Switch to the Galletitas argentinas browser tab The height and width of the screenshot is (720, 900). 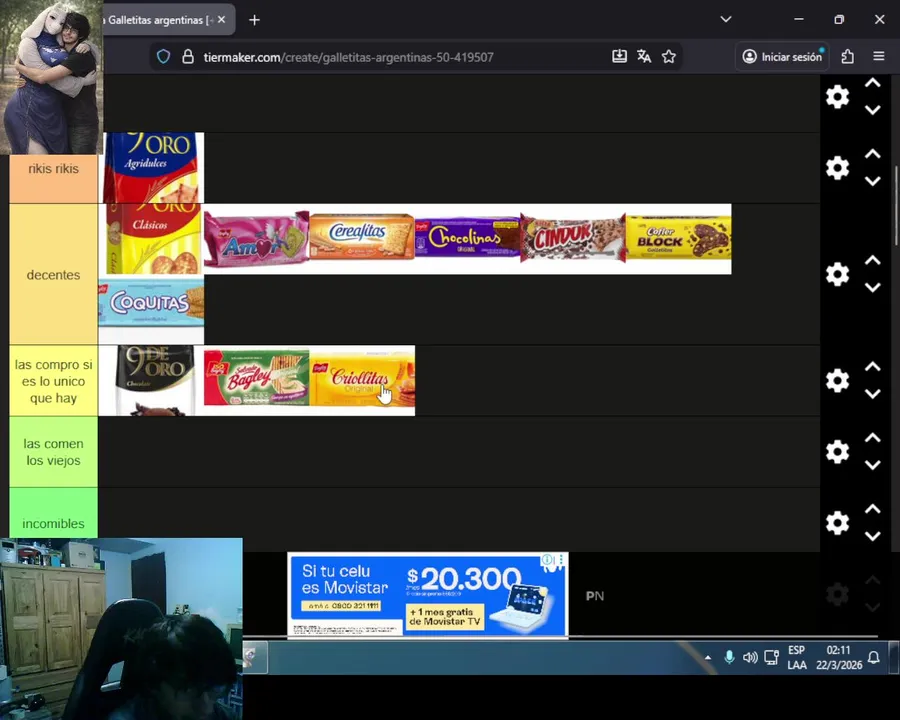(158, 20)
